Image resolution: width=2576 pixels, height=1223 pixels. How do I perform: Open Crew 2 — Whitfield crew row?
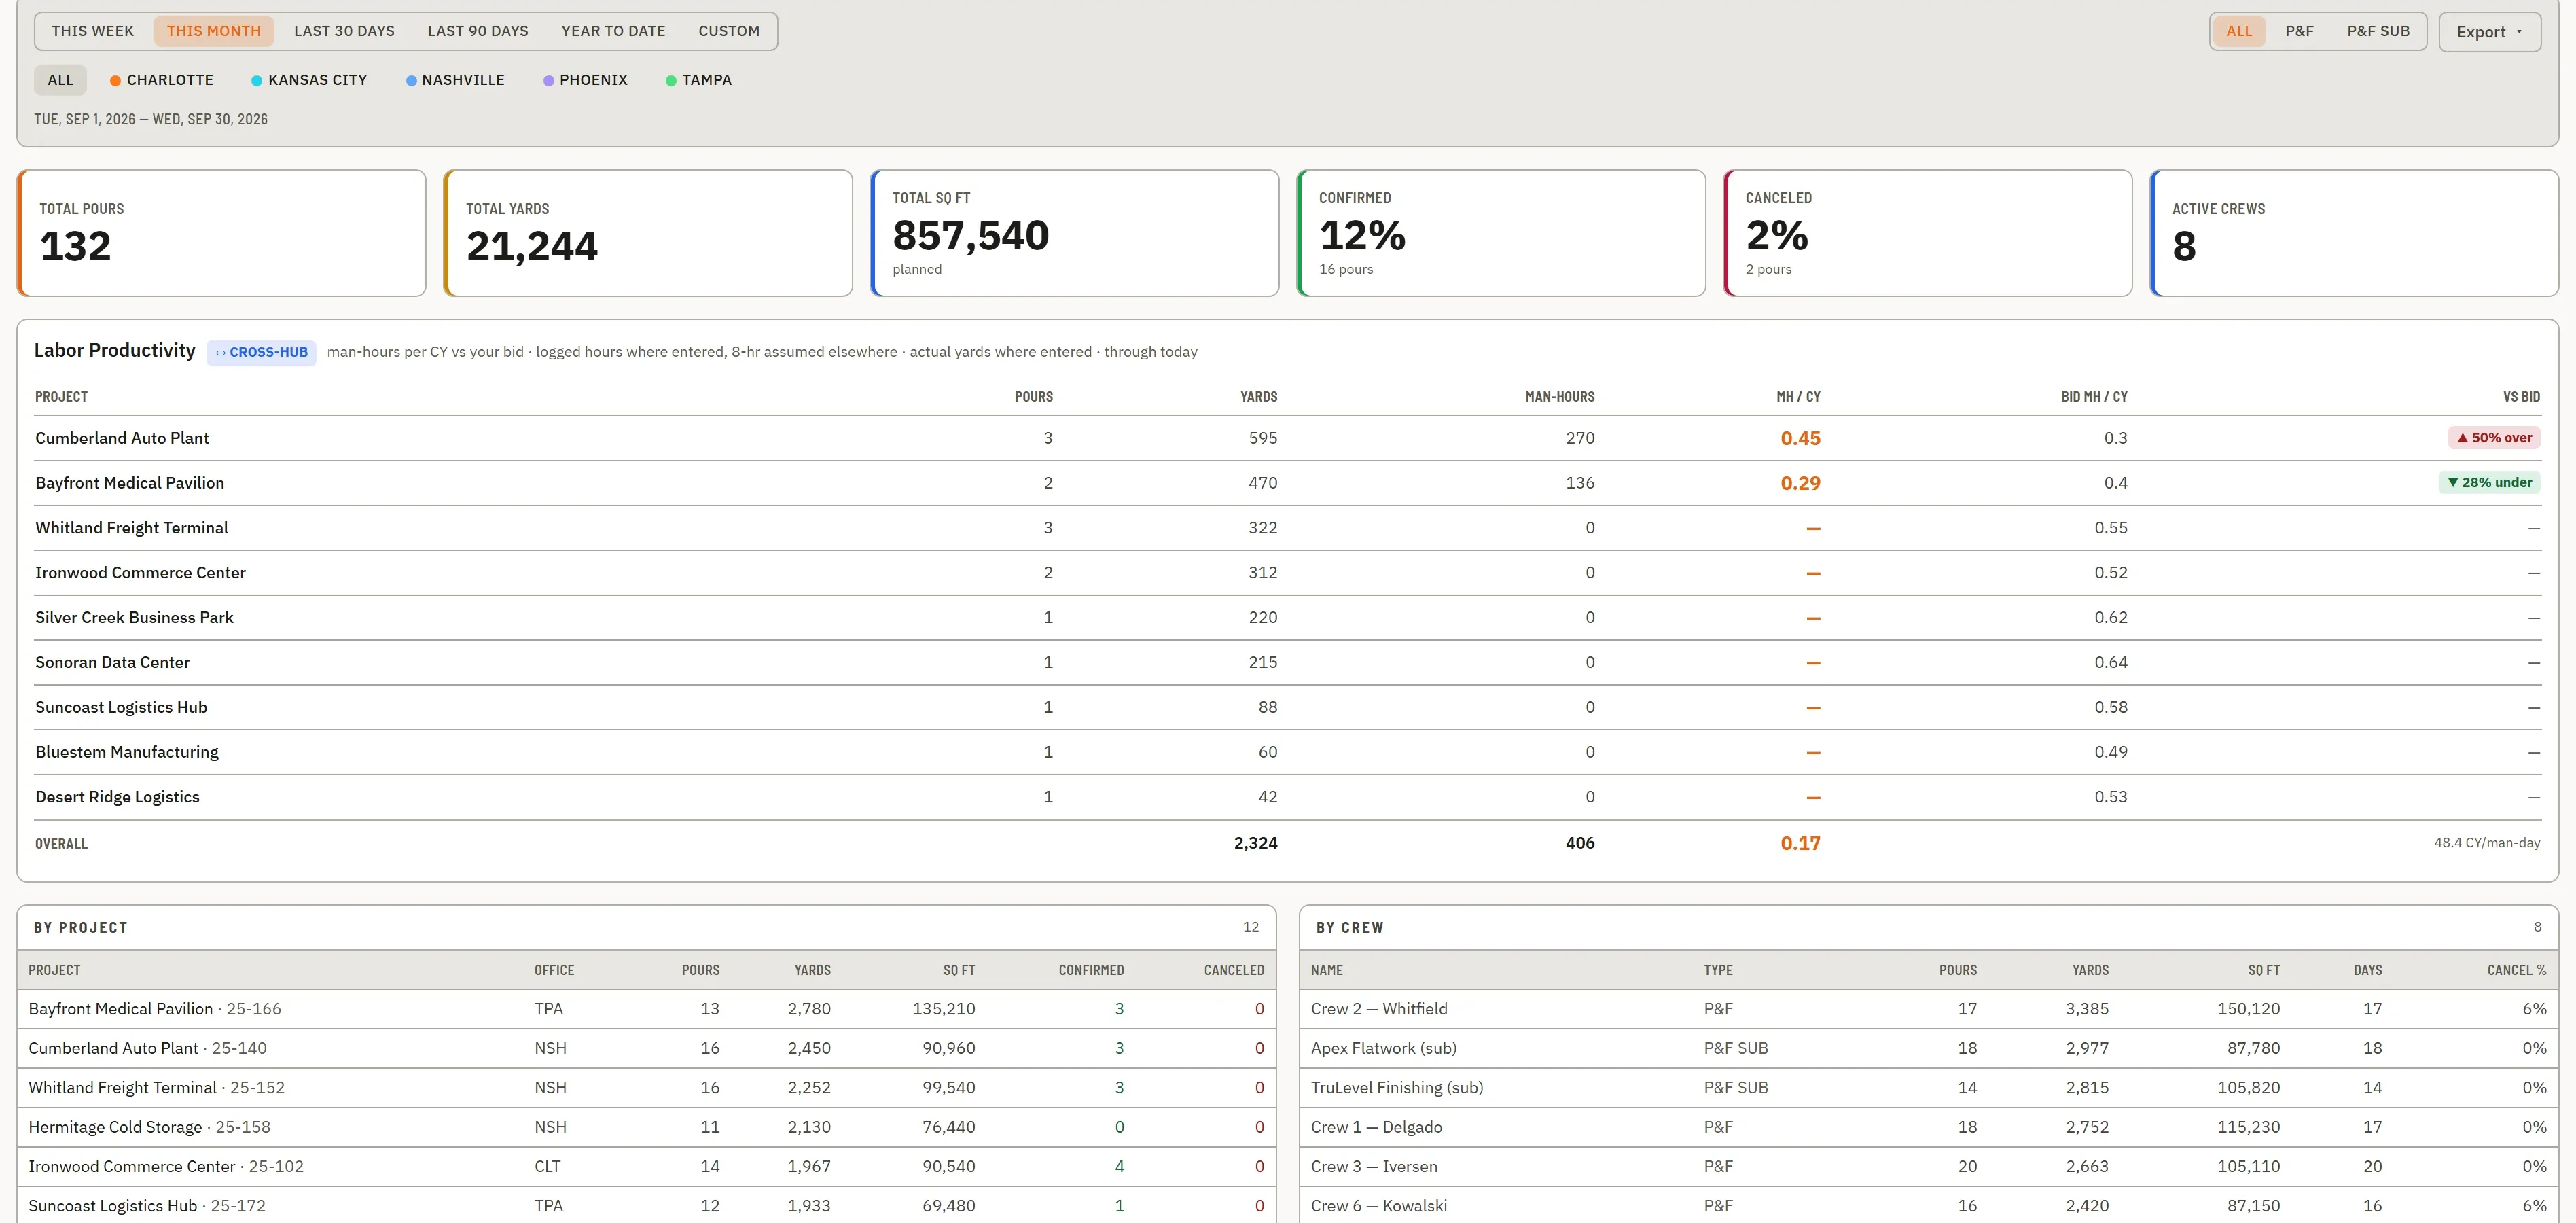coord(1928,1009)
